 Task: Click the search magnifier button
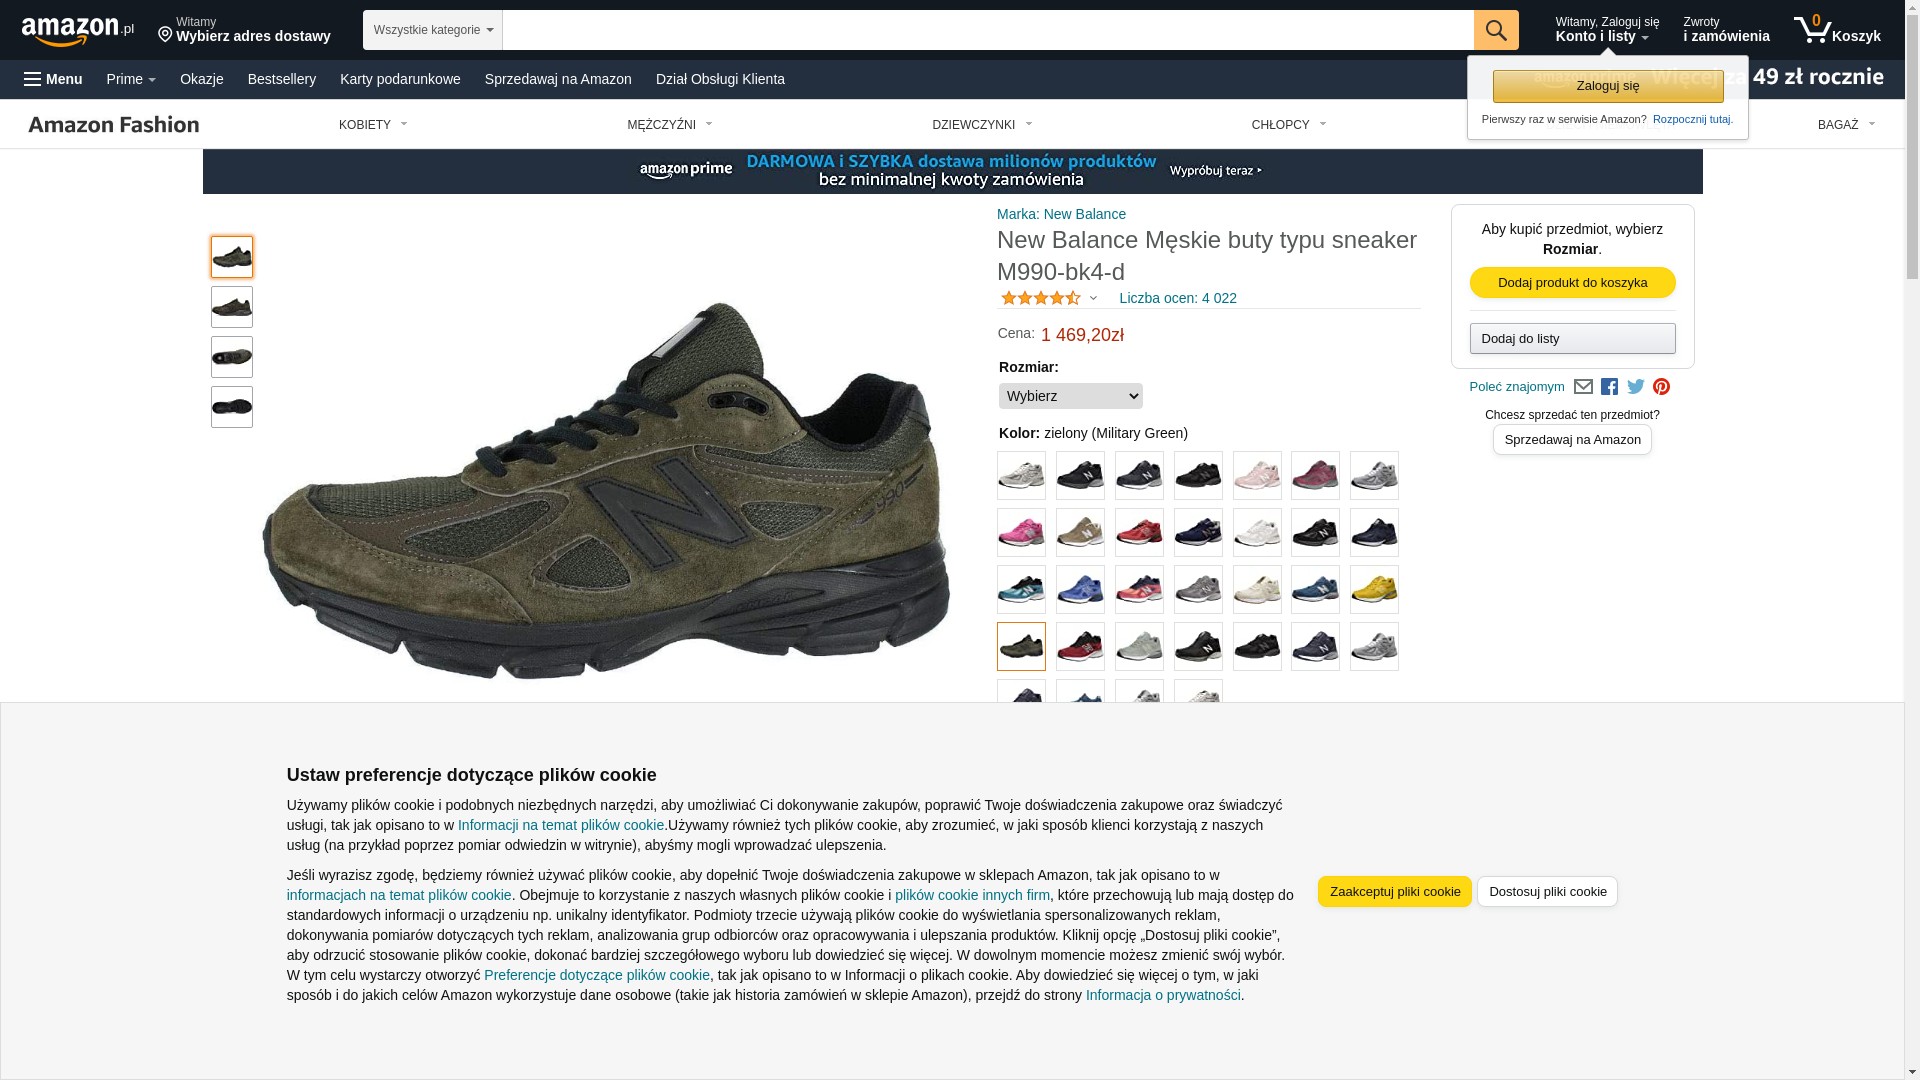pyautogui.click(x=1496, y=30)
